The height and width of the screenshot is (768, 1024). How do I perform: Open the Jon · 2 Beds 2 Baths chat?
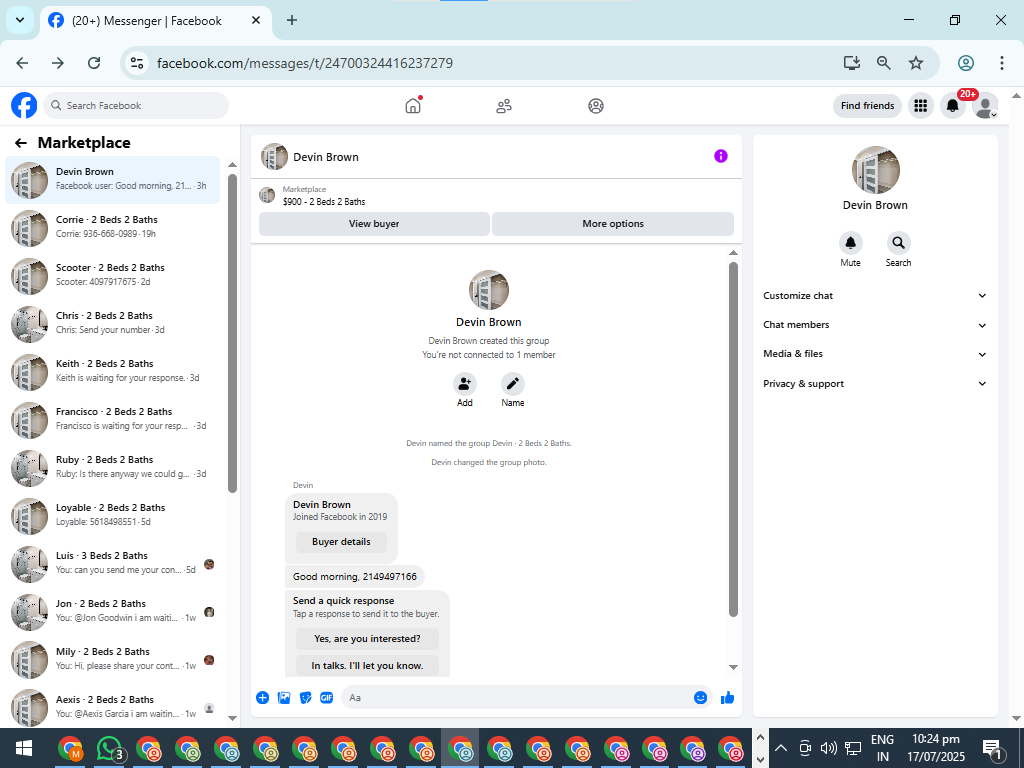(x=112, y=611)
